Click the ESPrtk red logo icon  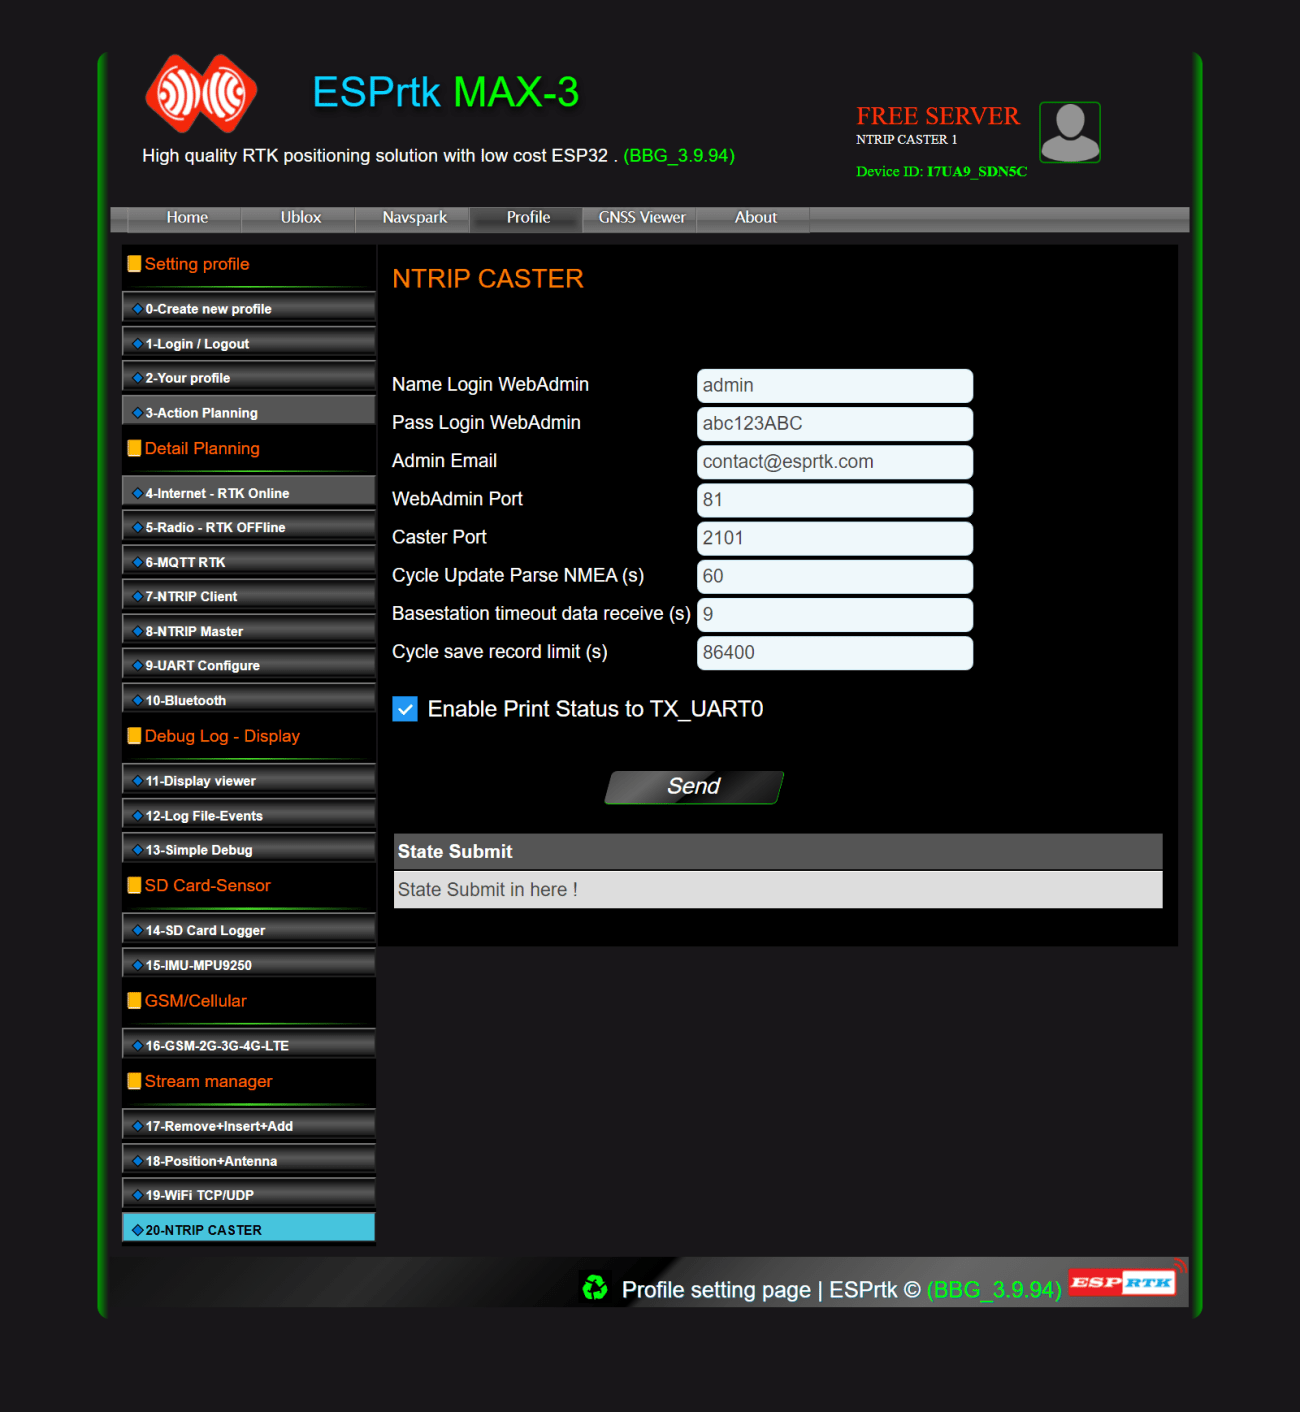(201, 94)
